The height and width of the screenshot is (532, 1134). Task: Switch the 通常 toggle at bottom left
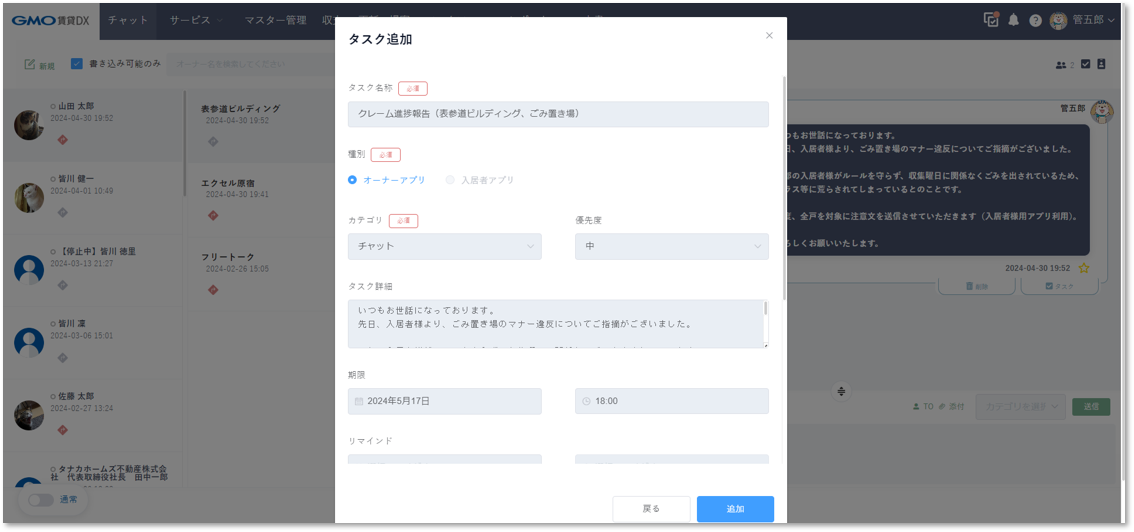coord(40,499)
